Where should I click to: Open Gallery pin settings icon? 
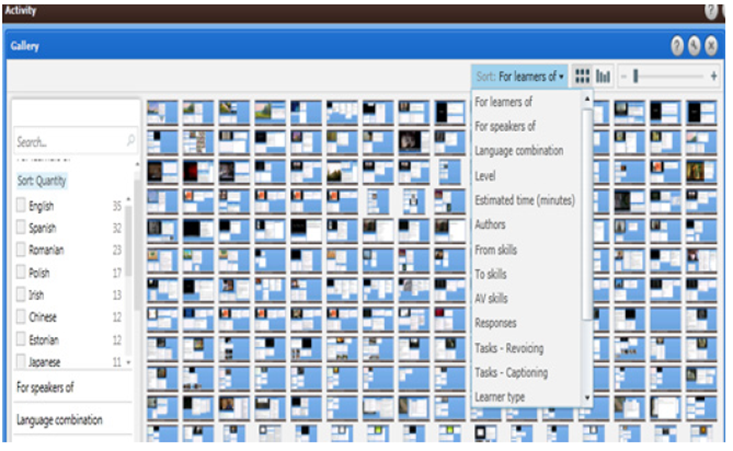694,46
